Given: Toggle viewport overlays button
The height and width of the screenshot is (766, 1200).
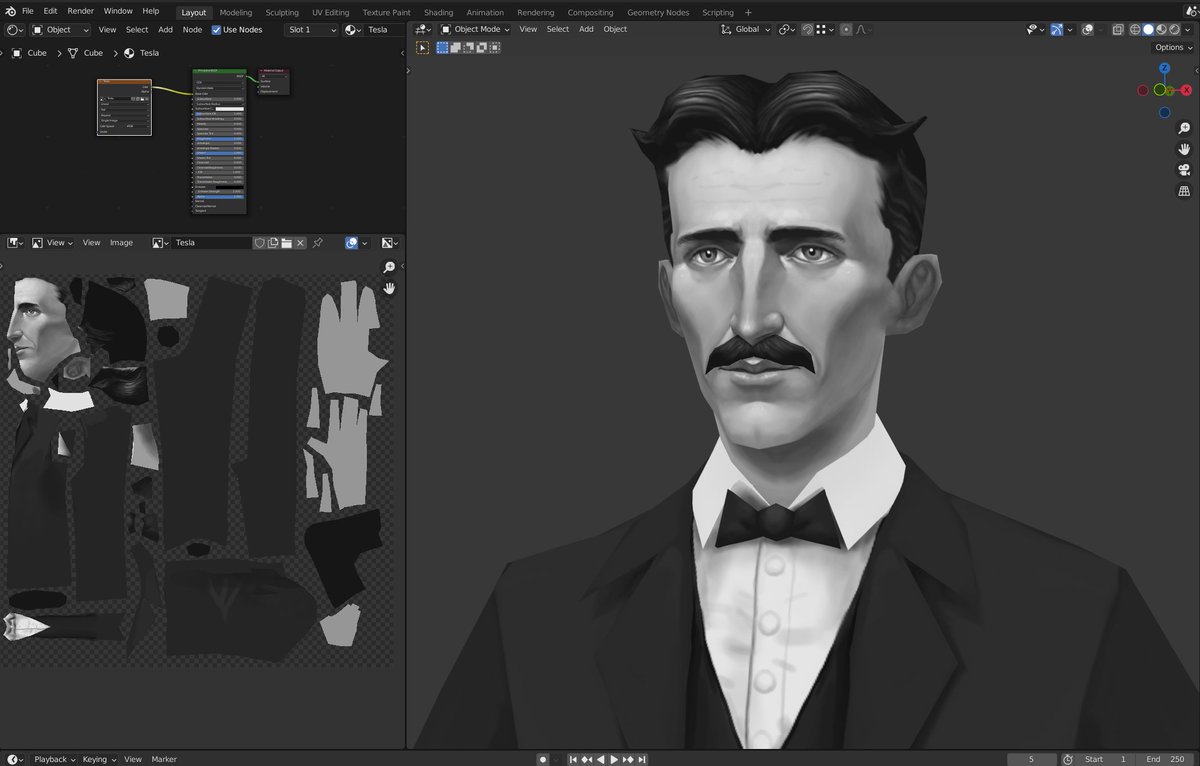Looking at the screenshot, I should pos(1087,29).
